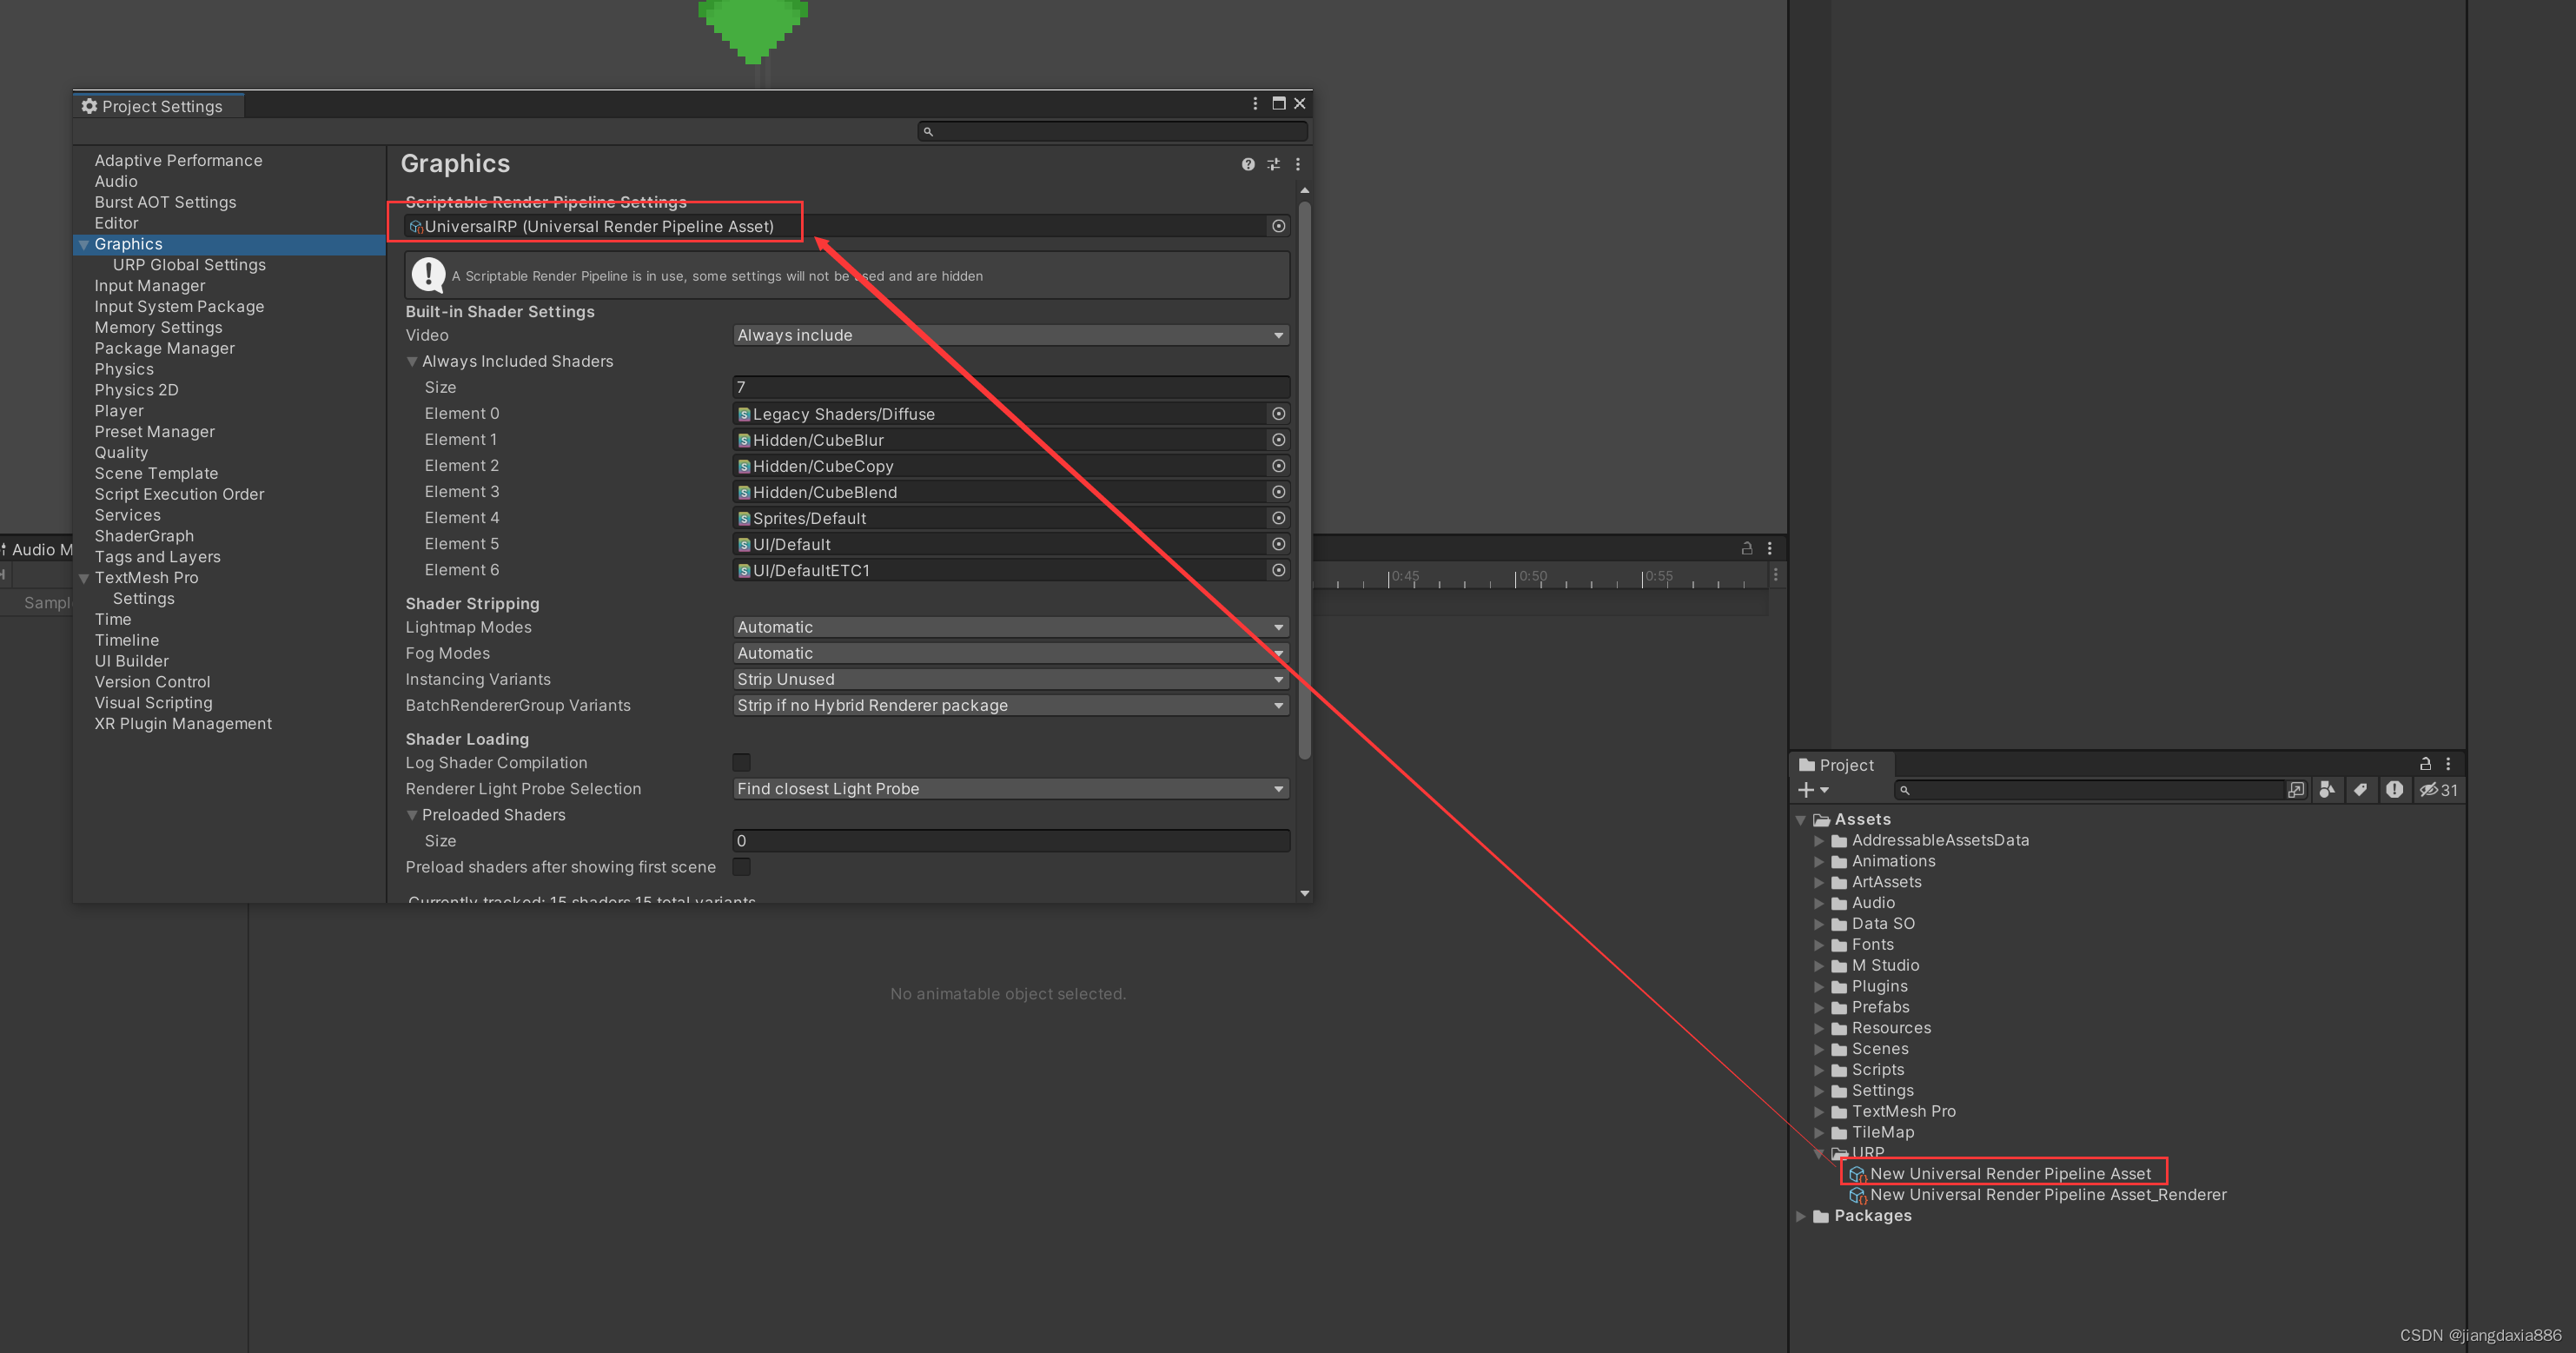Image resolution: width=2576 pixels, height=1353 pixels.
Task: Click the search by import log type icon
Action: 2394,789
